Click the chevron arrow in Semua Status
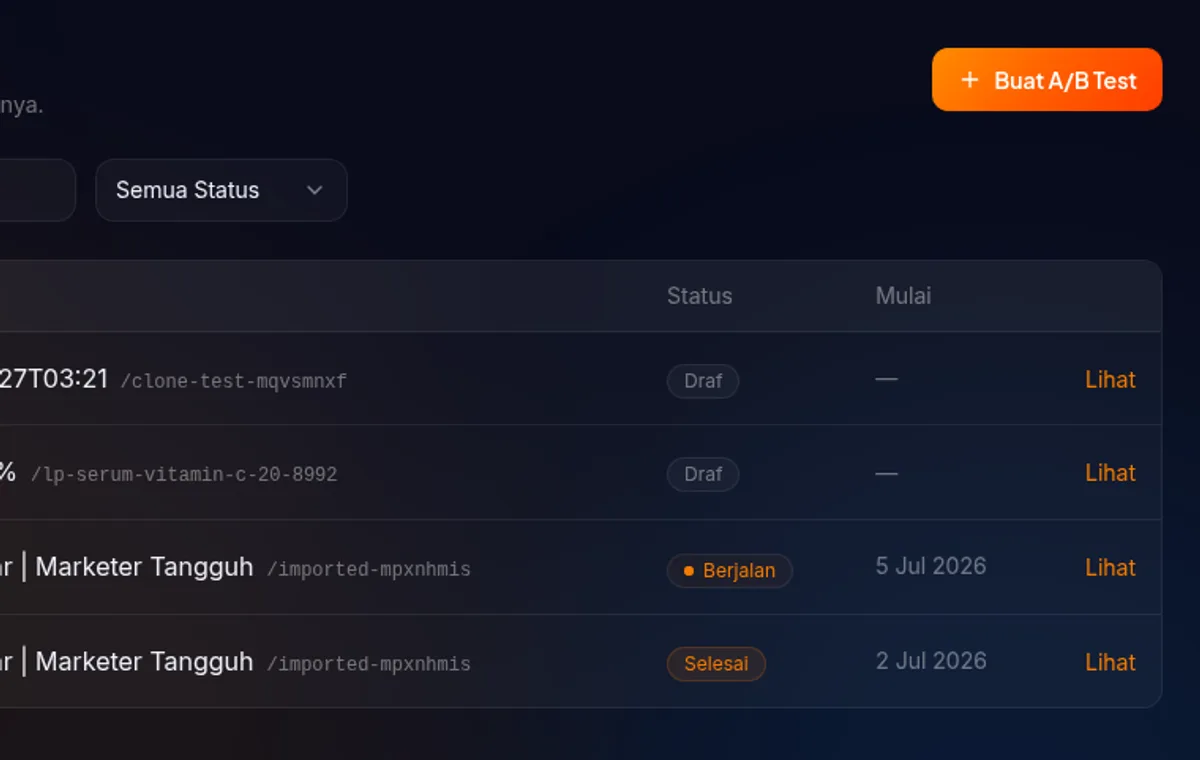Viewport: 1200px width, 760px height. 315,190
